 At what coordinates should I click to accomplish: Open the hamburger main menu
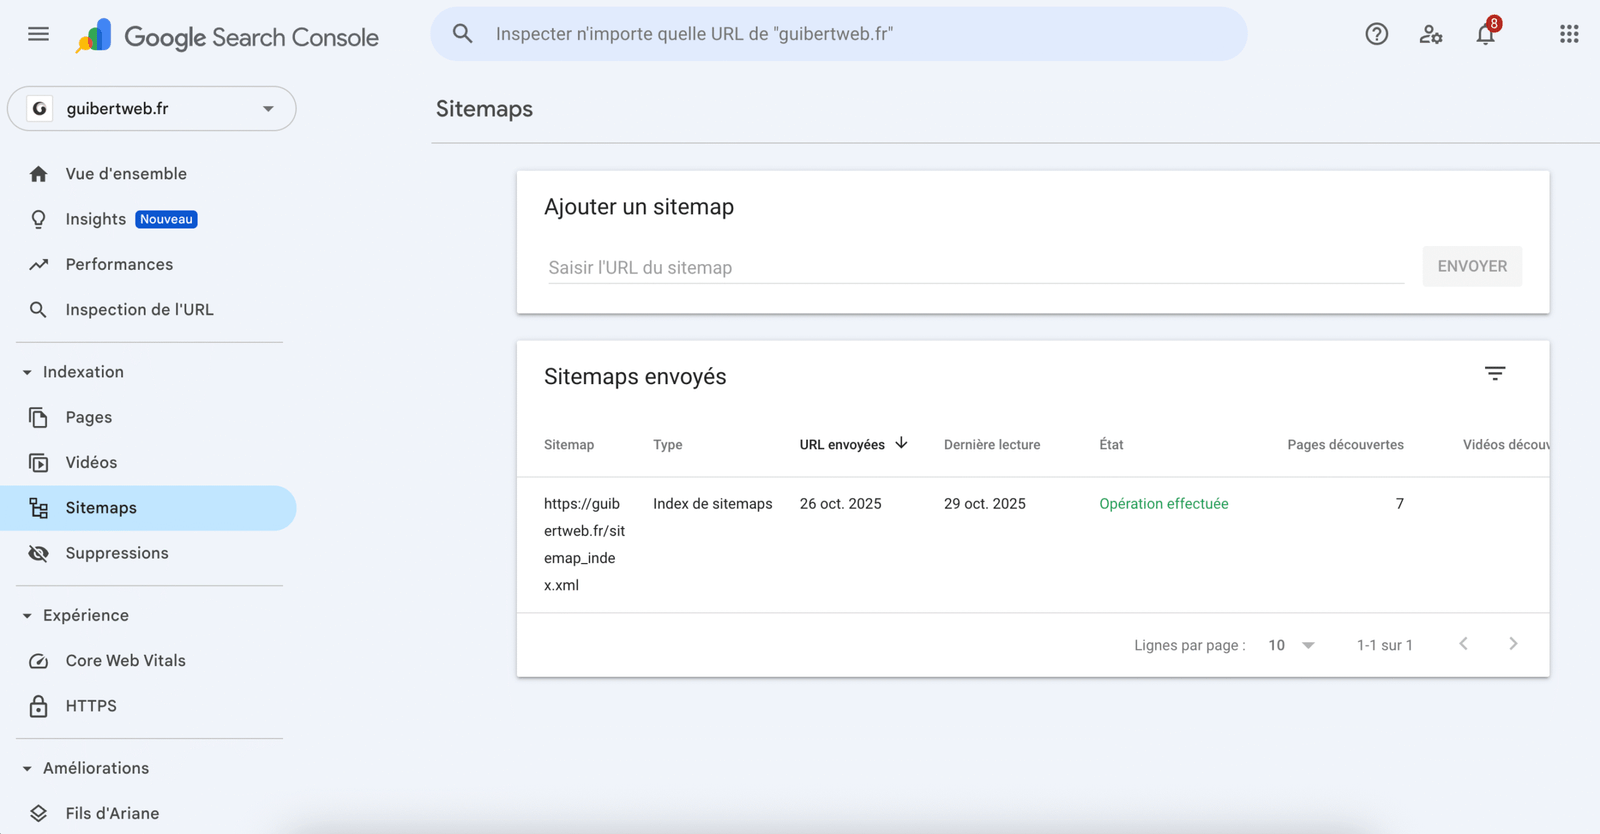point(38,34)
